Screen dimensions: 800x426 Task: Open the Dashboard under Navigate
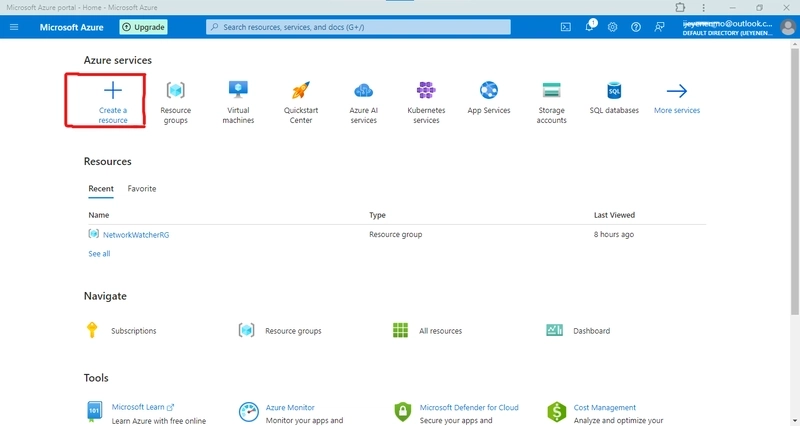coord(578,331)
